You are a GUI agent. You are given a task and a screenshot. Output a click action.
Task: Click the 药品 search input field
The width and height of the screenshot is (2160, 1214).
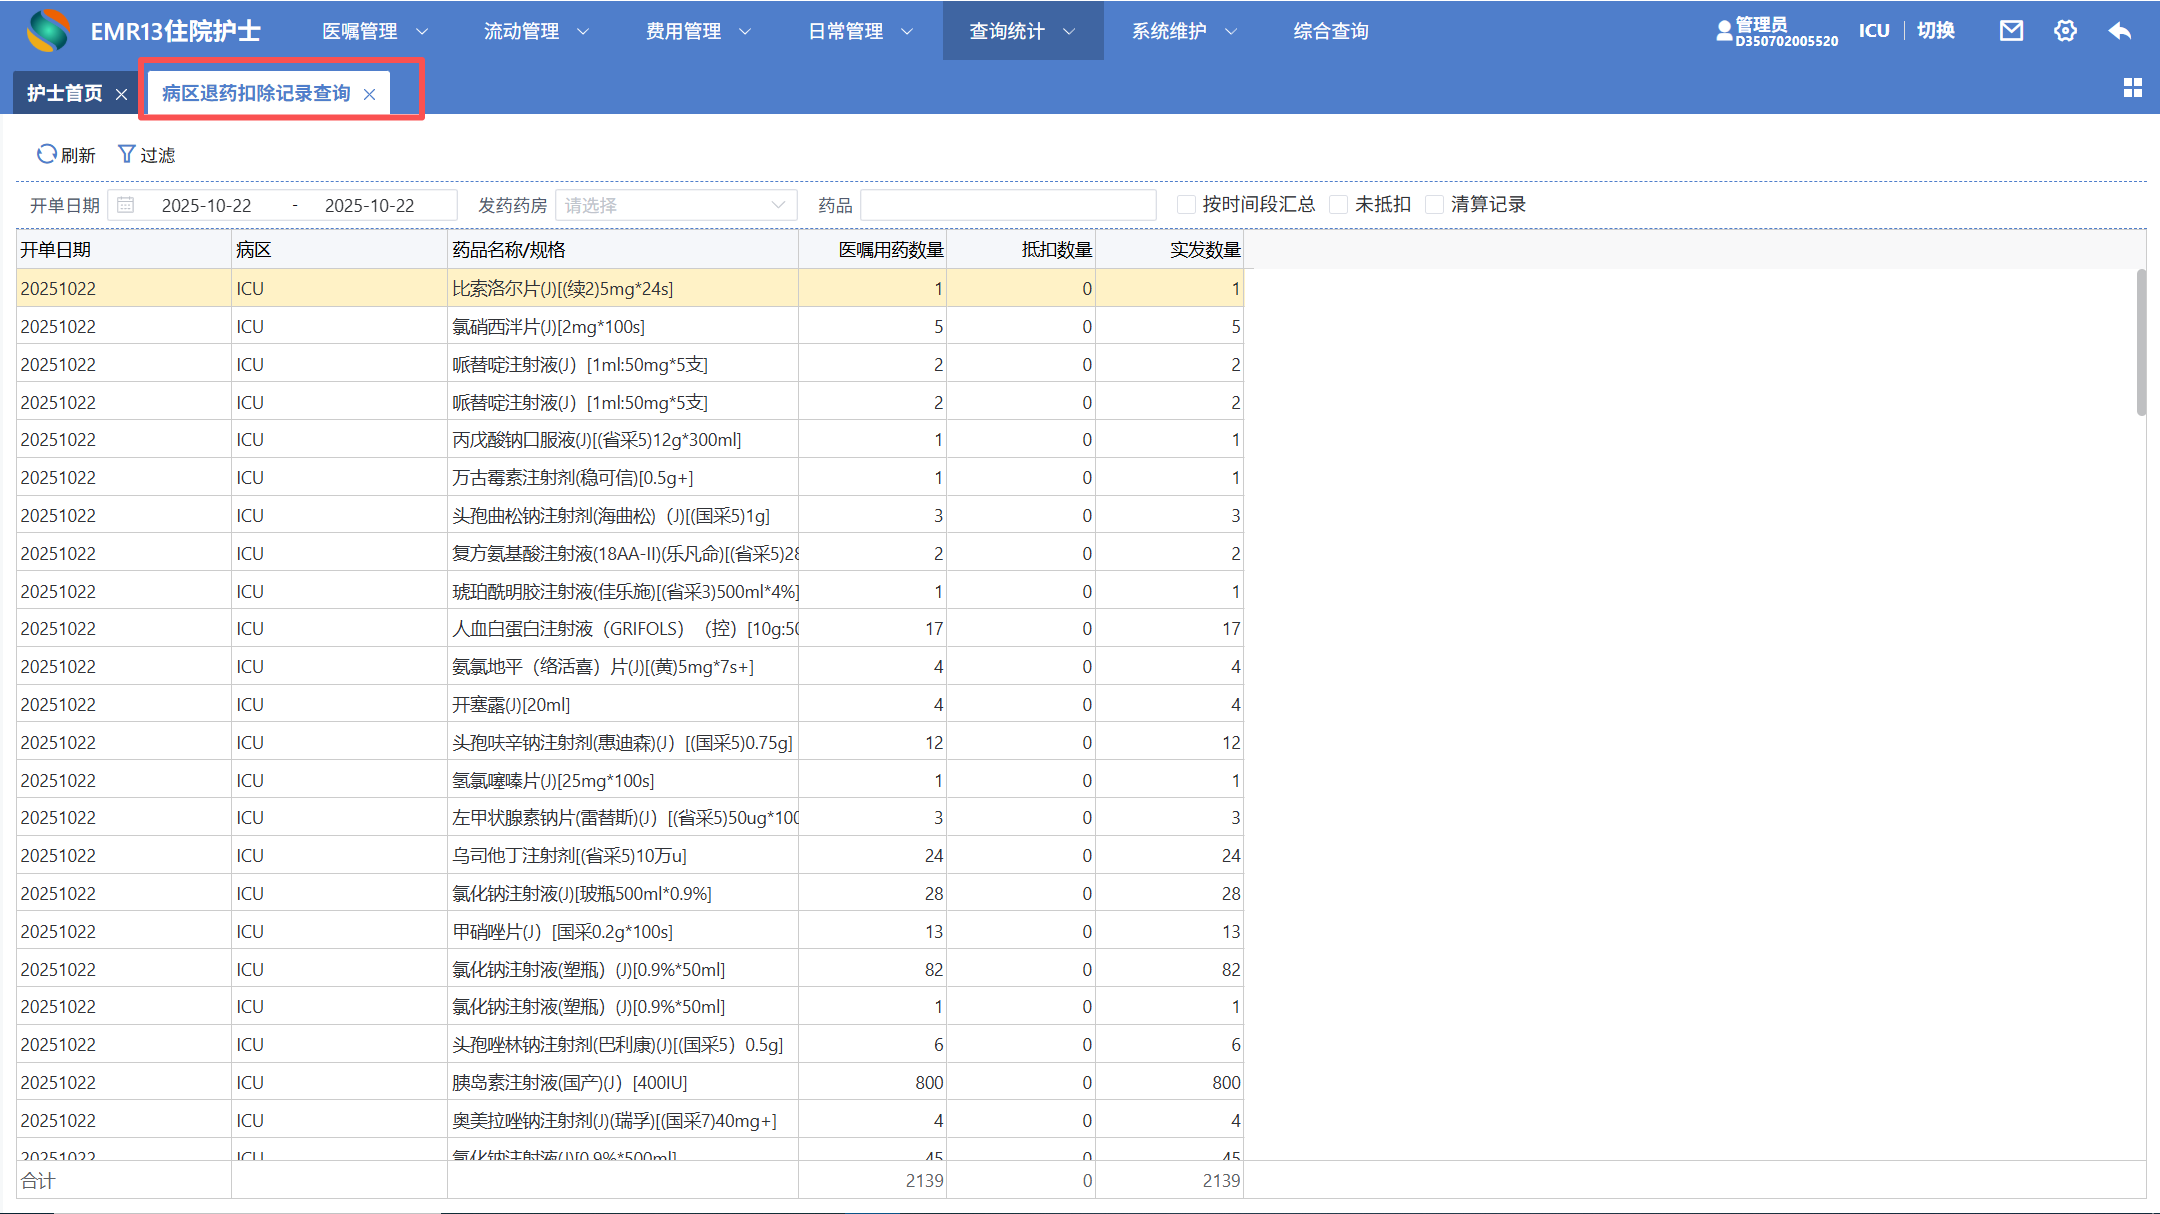pos(1007,205)
